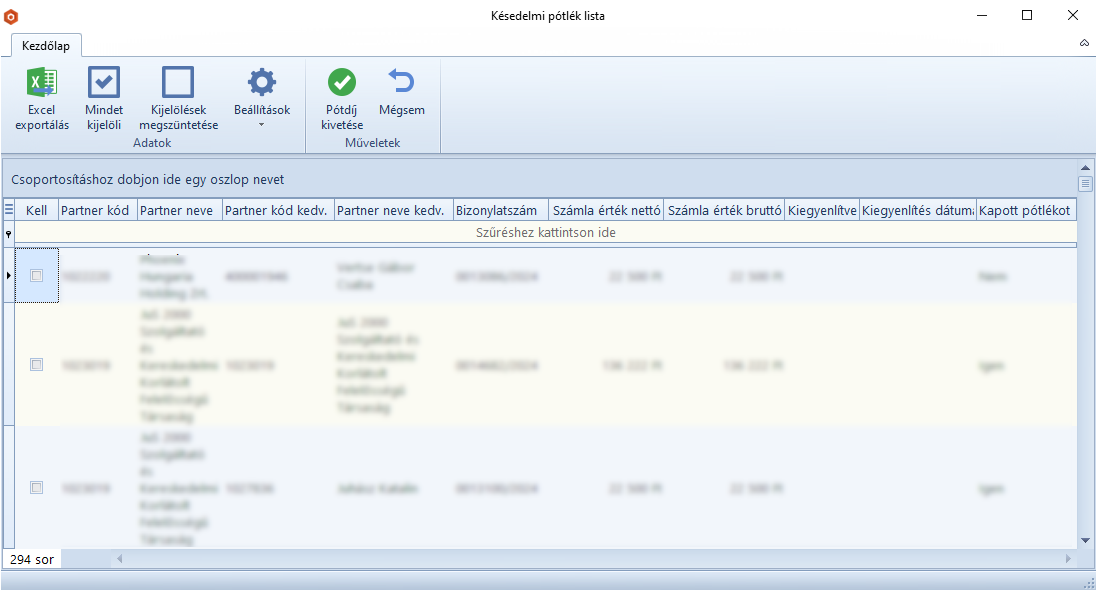Open the column chooser icon beside Kell

9,210
